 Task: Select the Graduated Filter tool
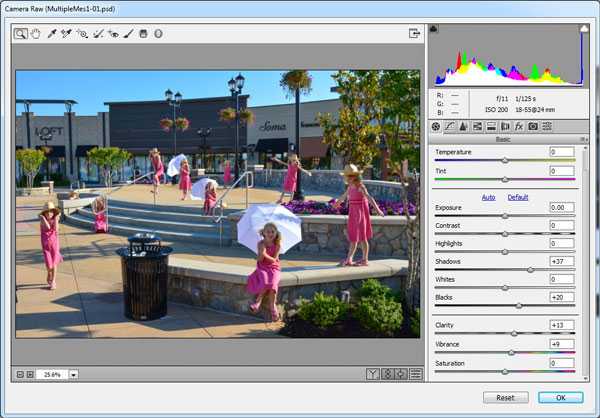coord(143,33)
